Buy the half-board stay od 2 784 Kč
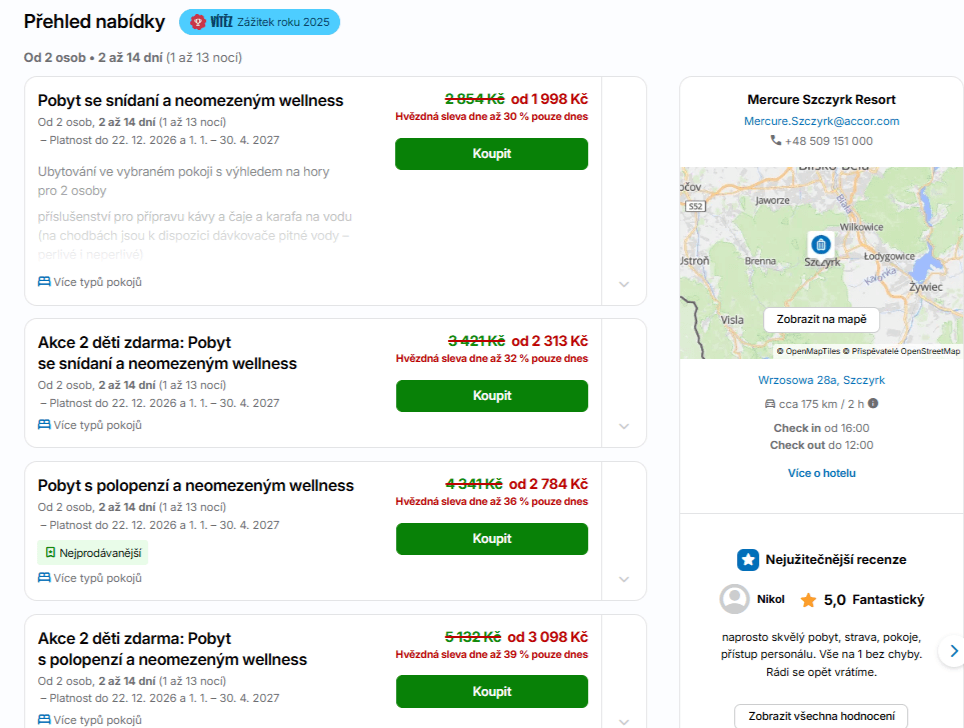This screenshot has height=728, width=964. tap(492, 539)
